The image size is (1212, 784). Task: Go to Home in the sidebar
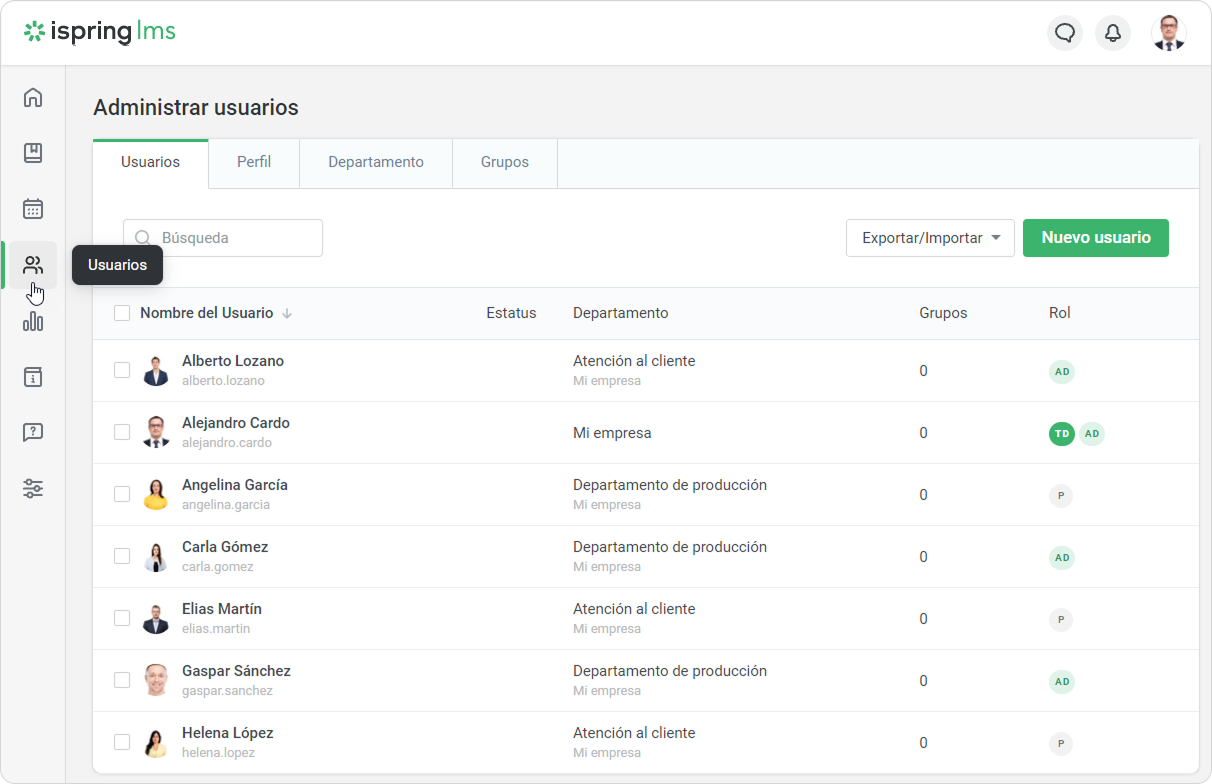(x=33, y=97)
